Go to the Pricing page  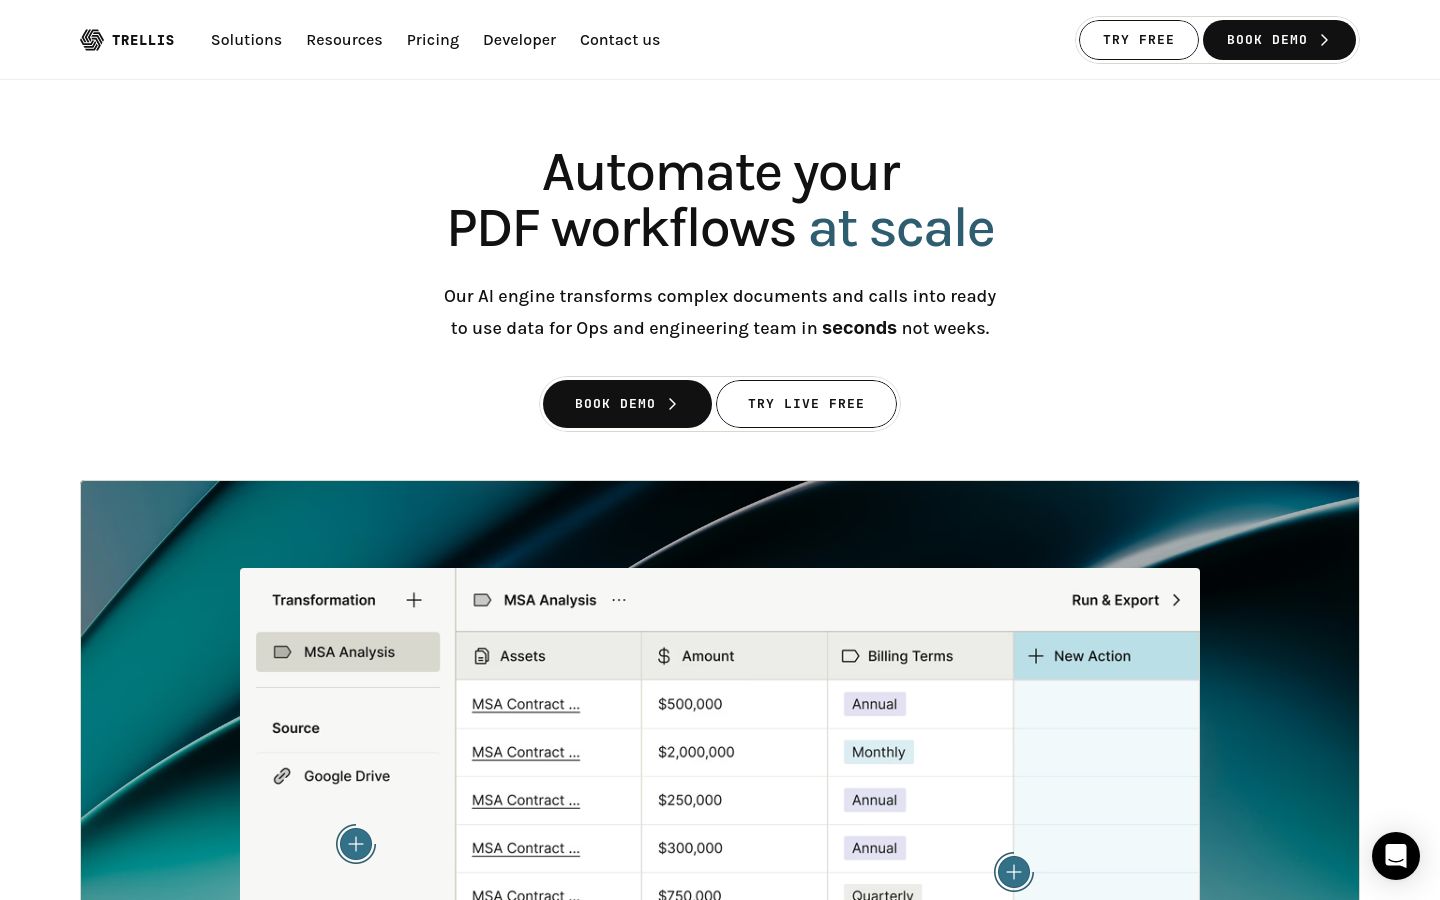click(433, 40)
